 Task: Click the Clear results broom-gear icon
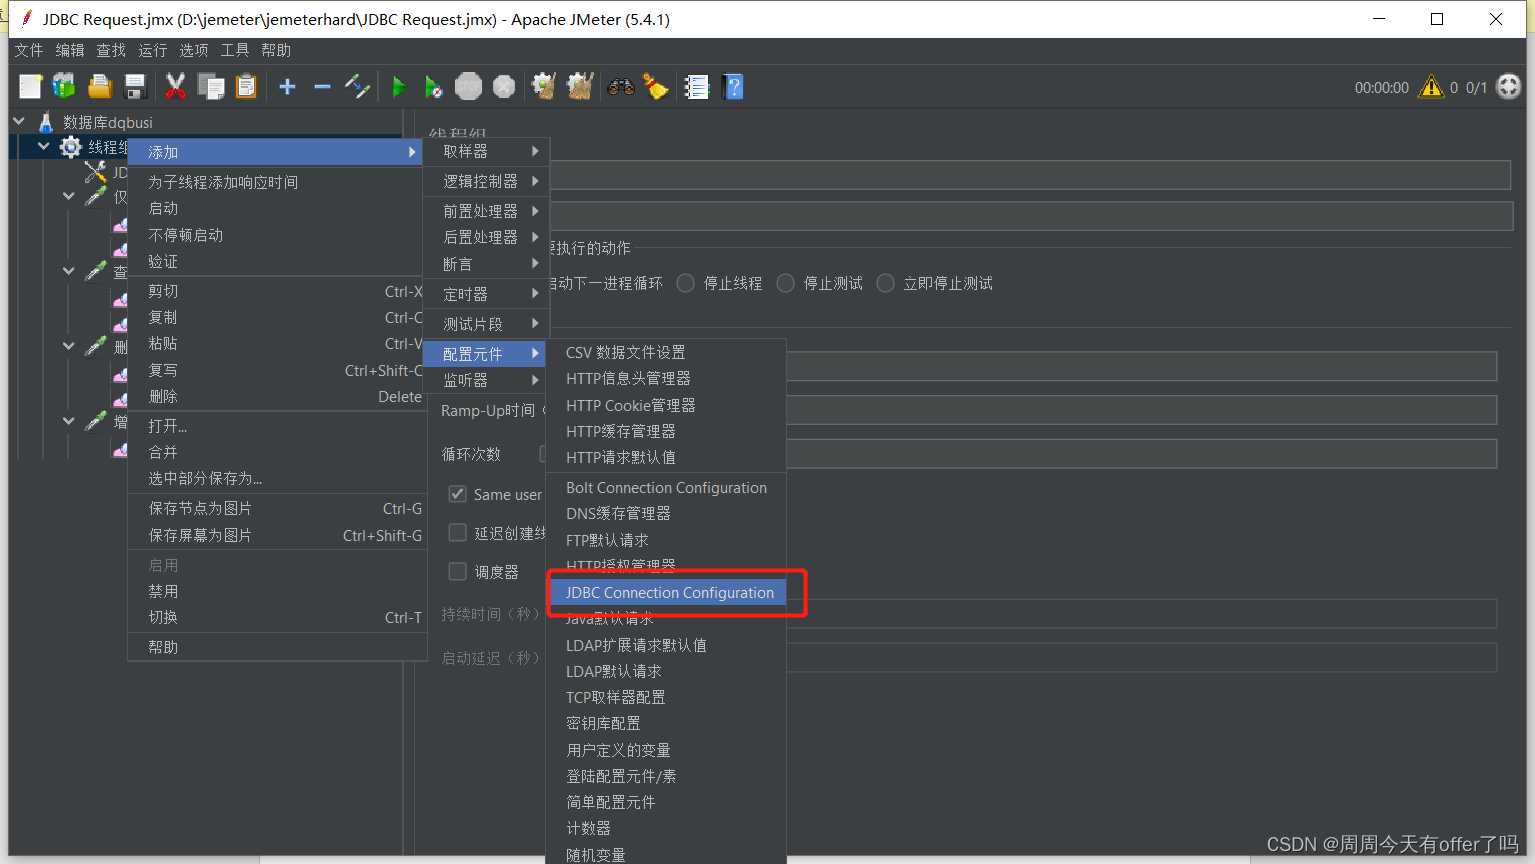544,87
